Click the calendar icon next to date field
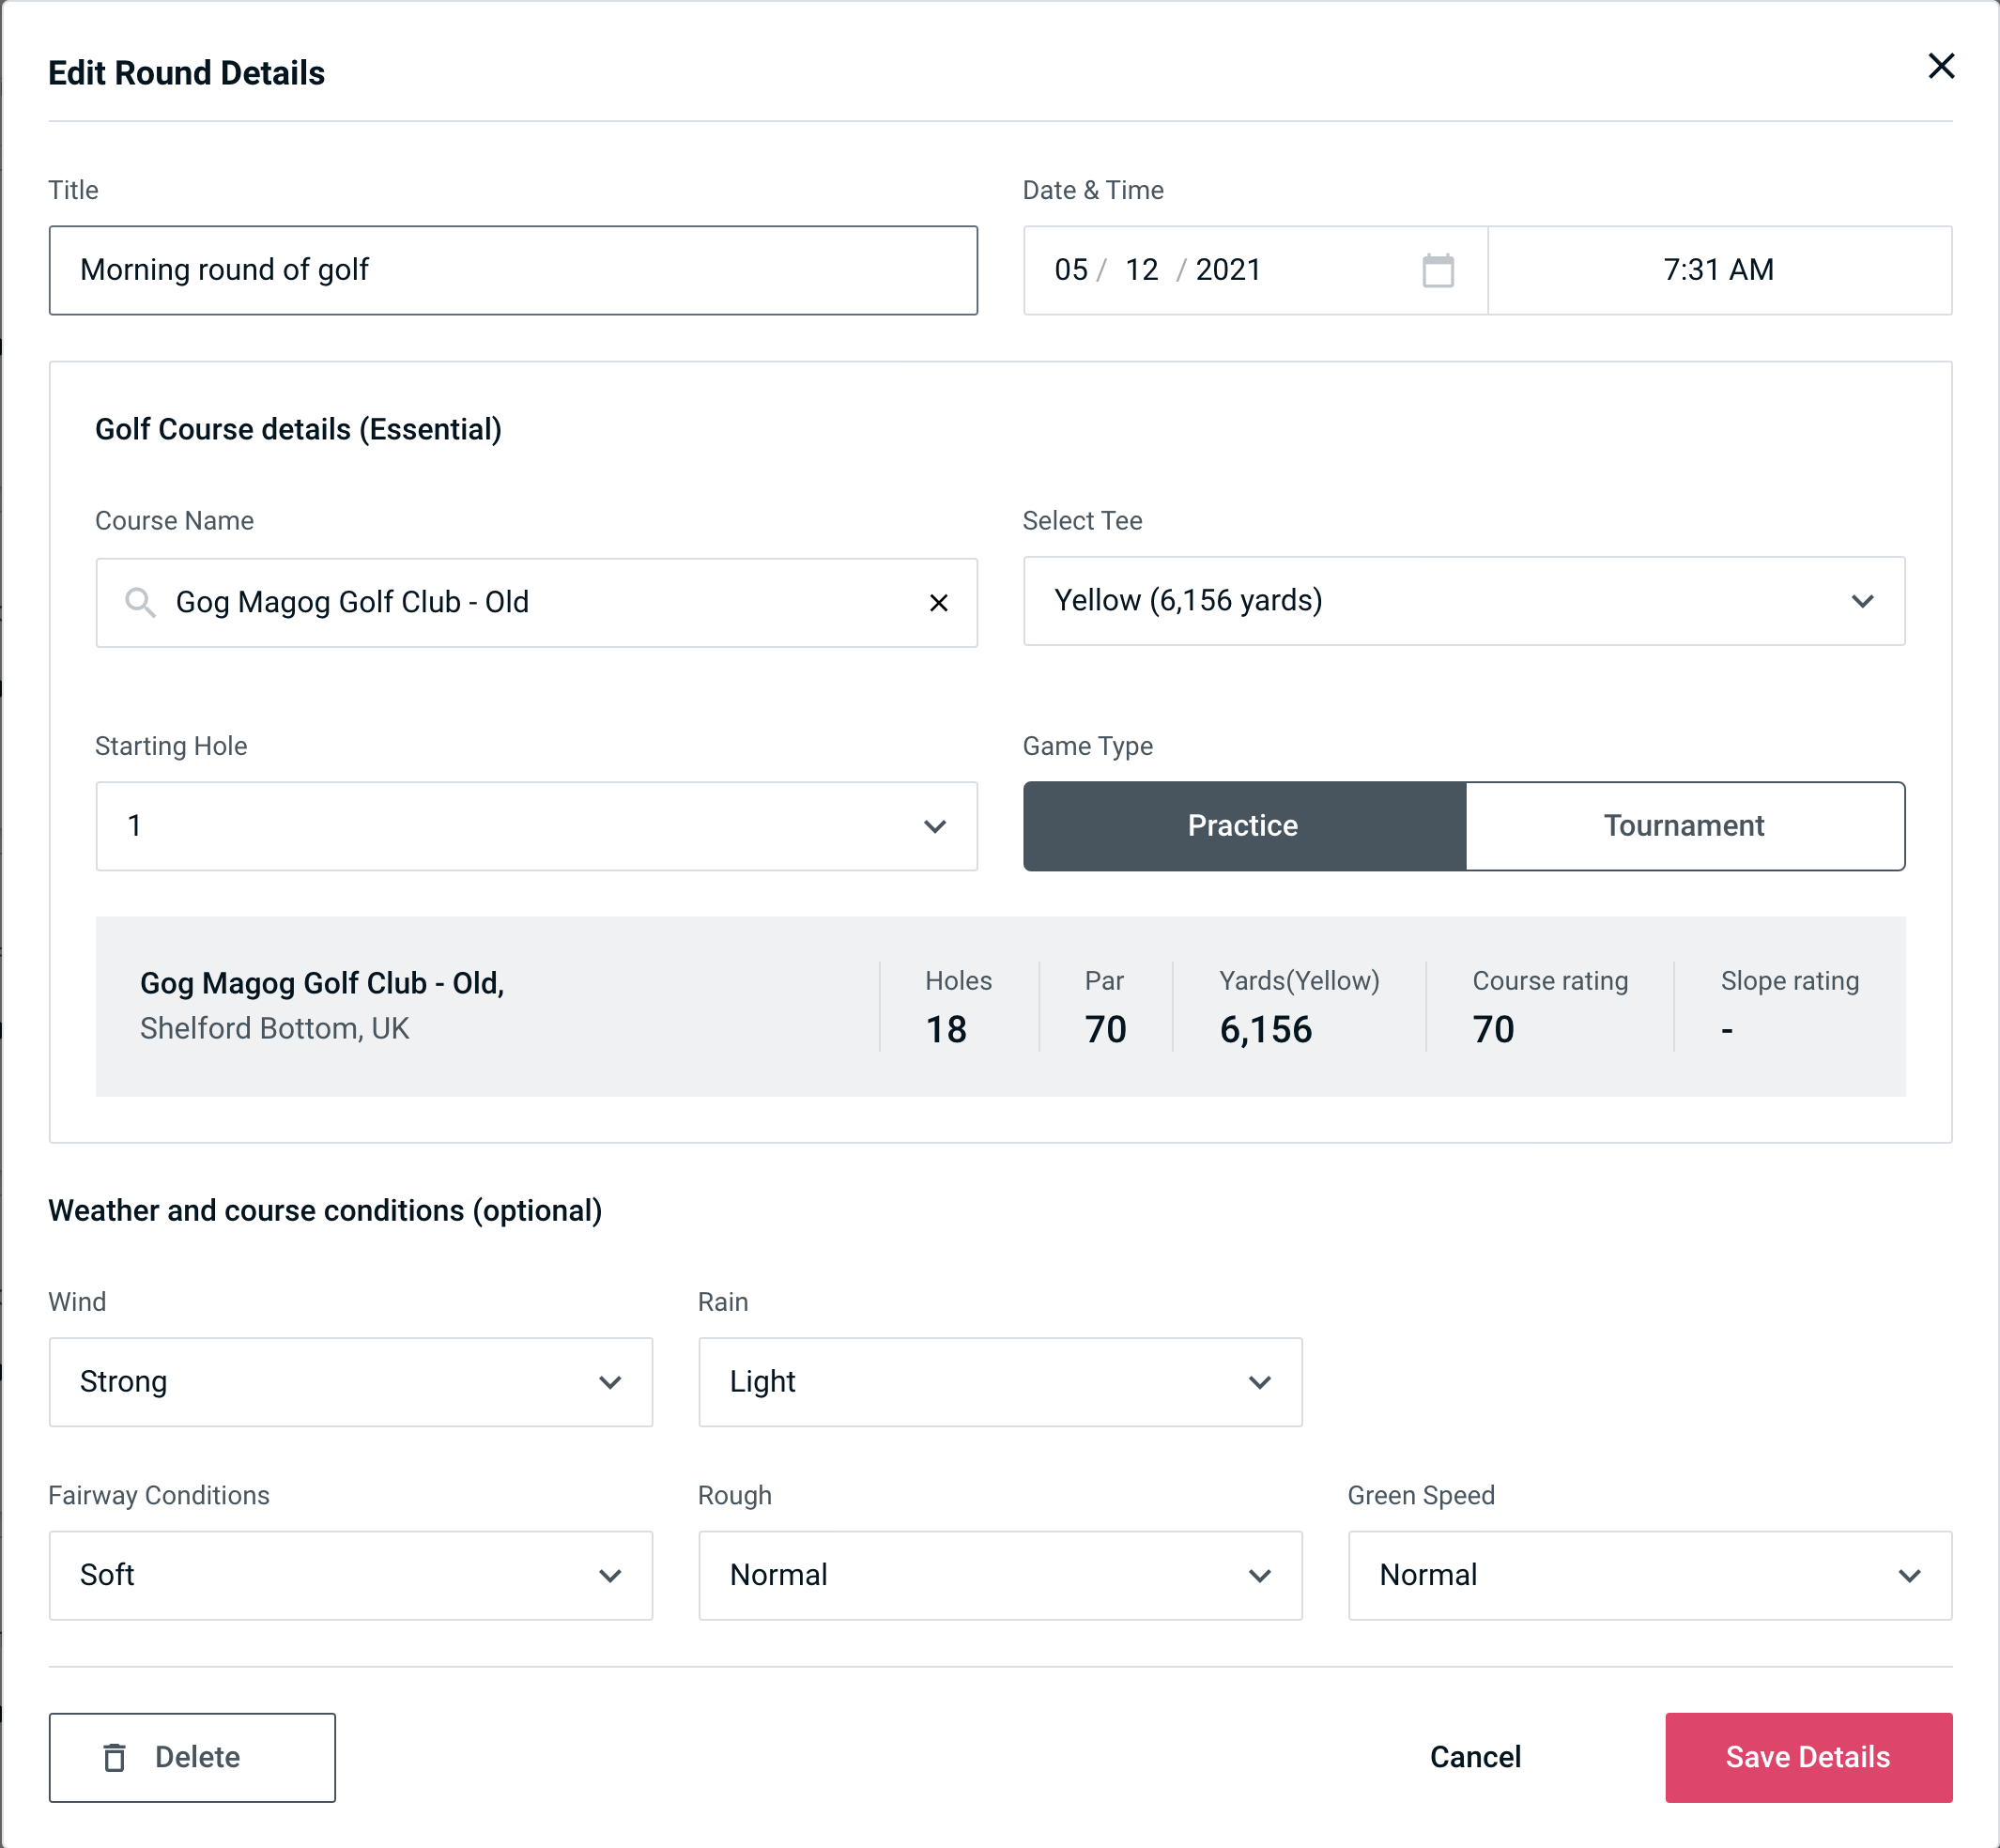This screenshot has height=1848, width=2000. point(1438,270)
